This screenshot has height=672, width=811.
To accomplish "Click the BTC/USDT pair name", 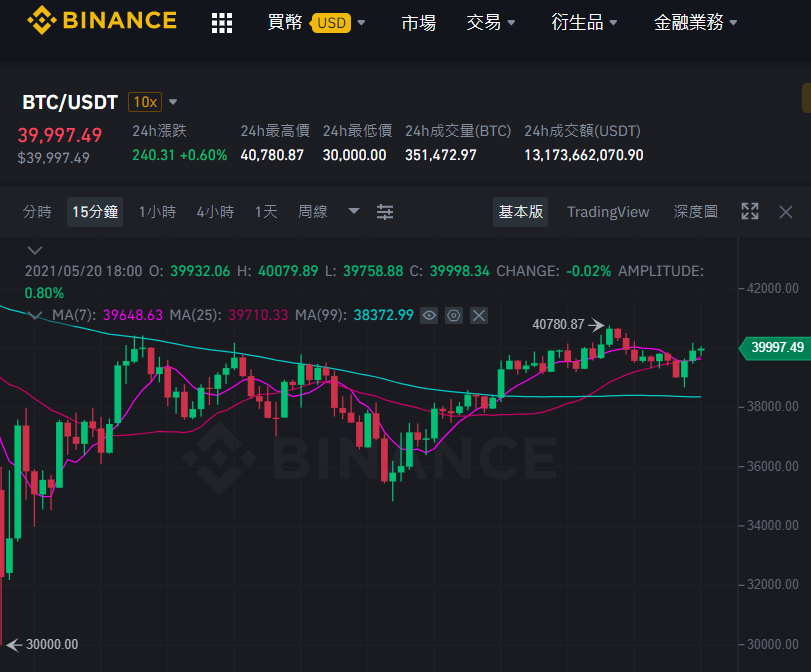I will pos(70,102).
